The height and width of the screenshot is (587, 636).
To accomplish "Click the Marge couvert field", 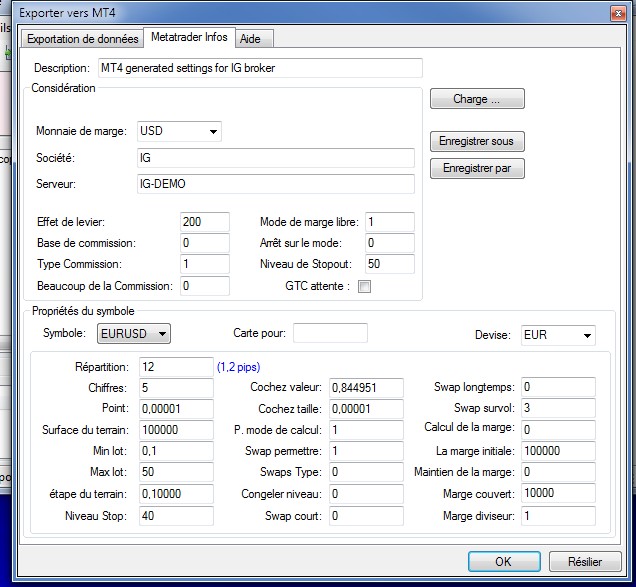I will pos(557,495).
